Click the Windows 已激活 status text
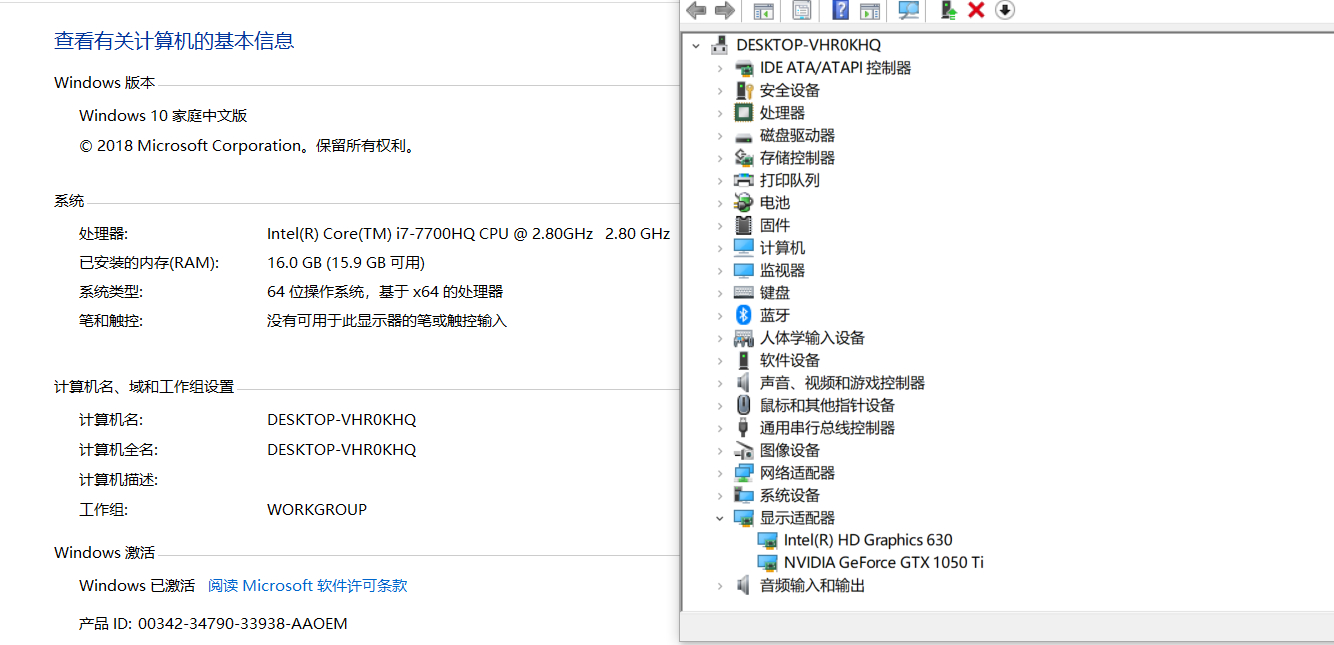This screenshot has width=1334, height=645. (x=137, y=586)
